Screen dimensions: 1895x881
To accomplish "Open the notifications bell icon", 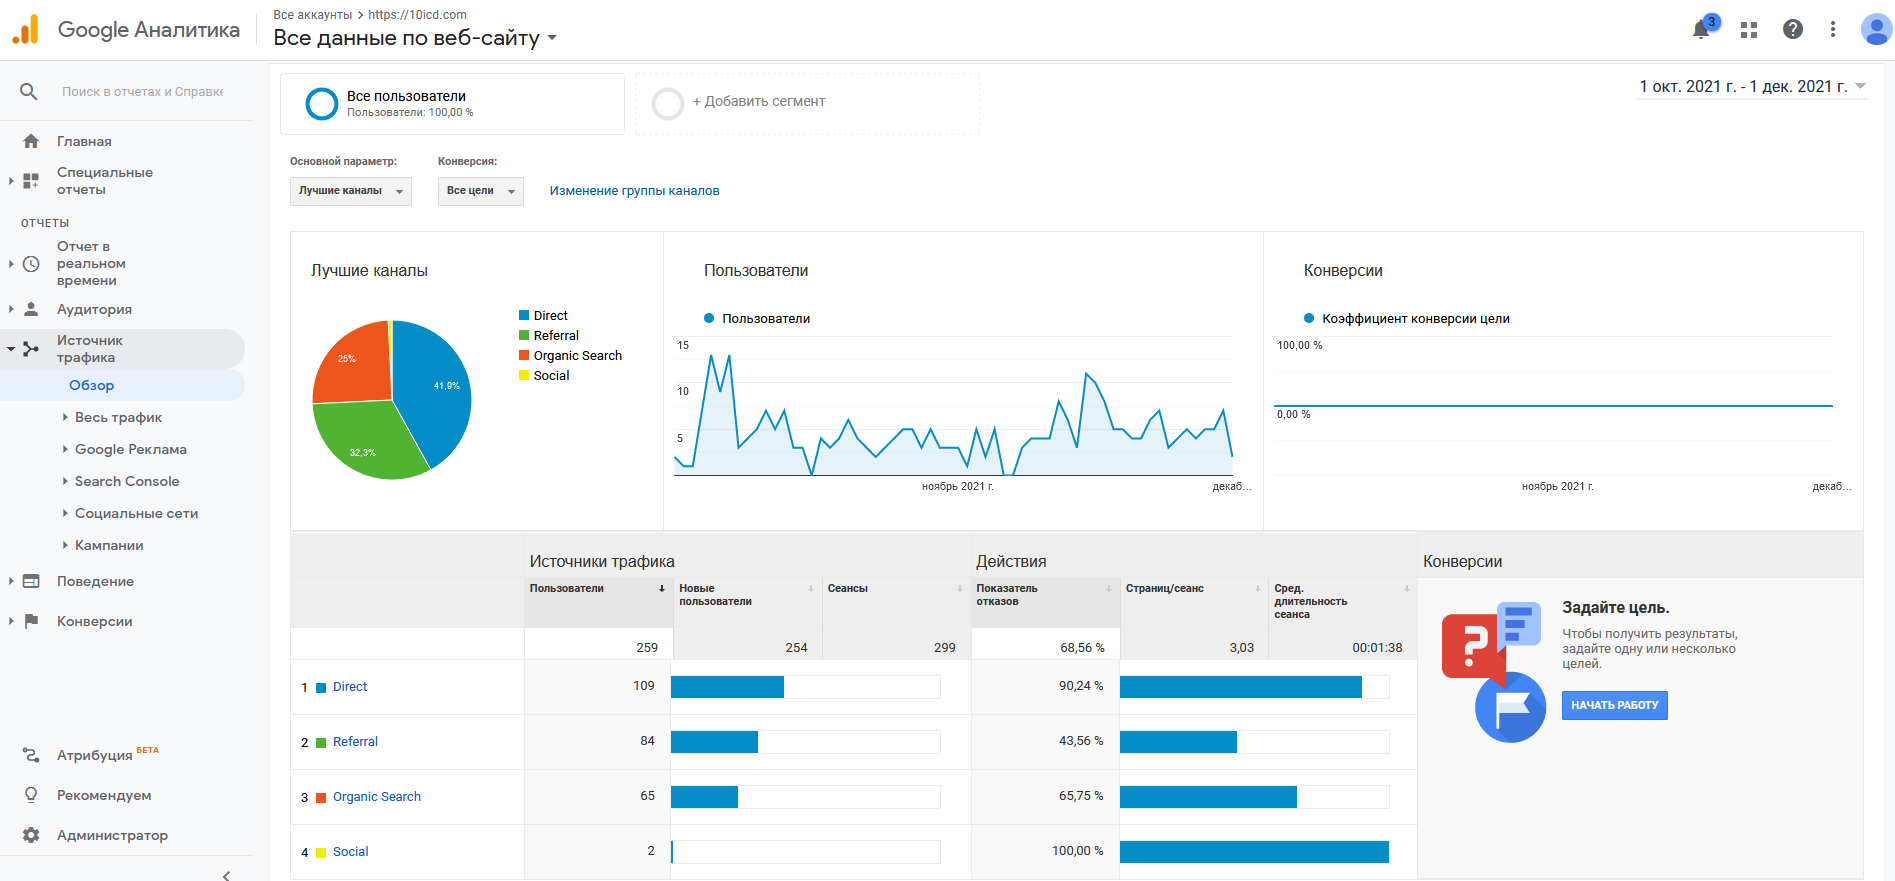I will coord(1701,30).
